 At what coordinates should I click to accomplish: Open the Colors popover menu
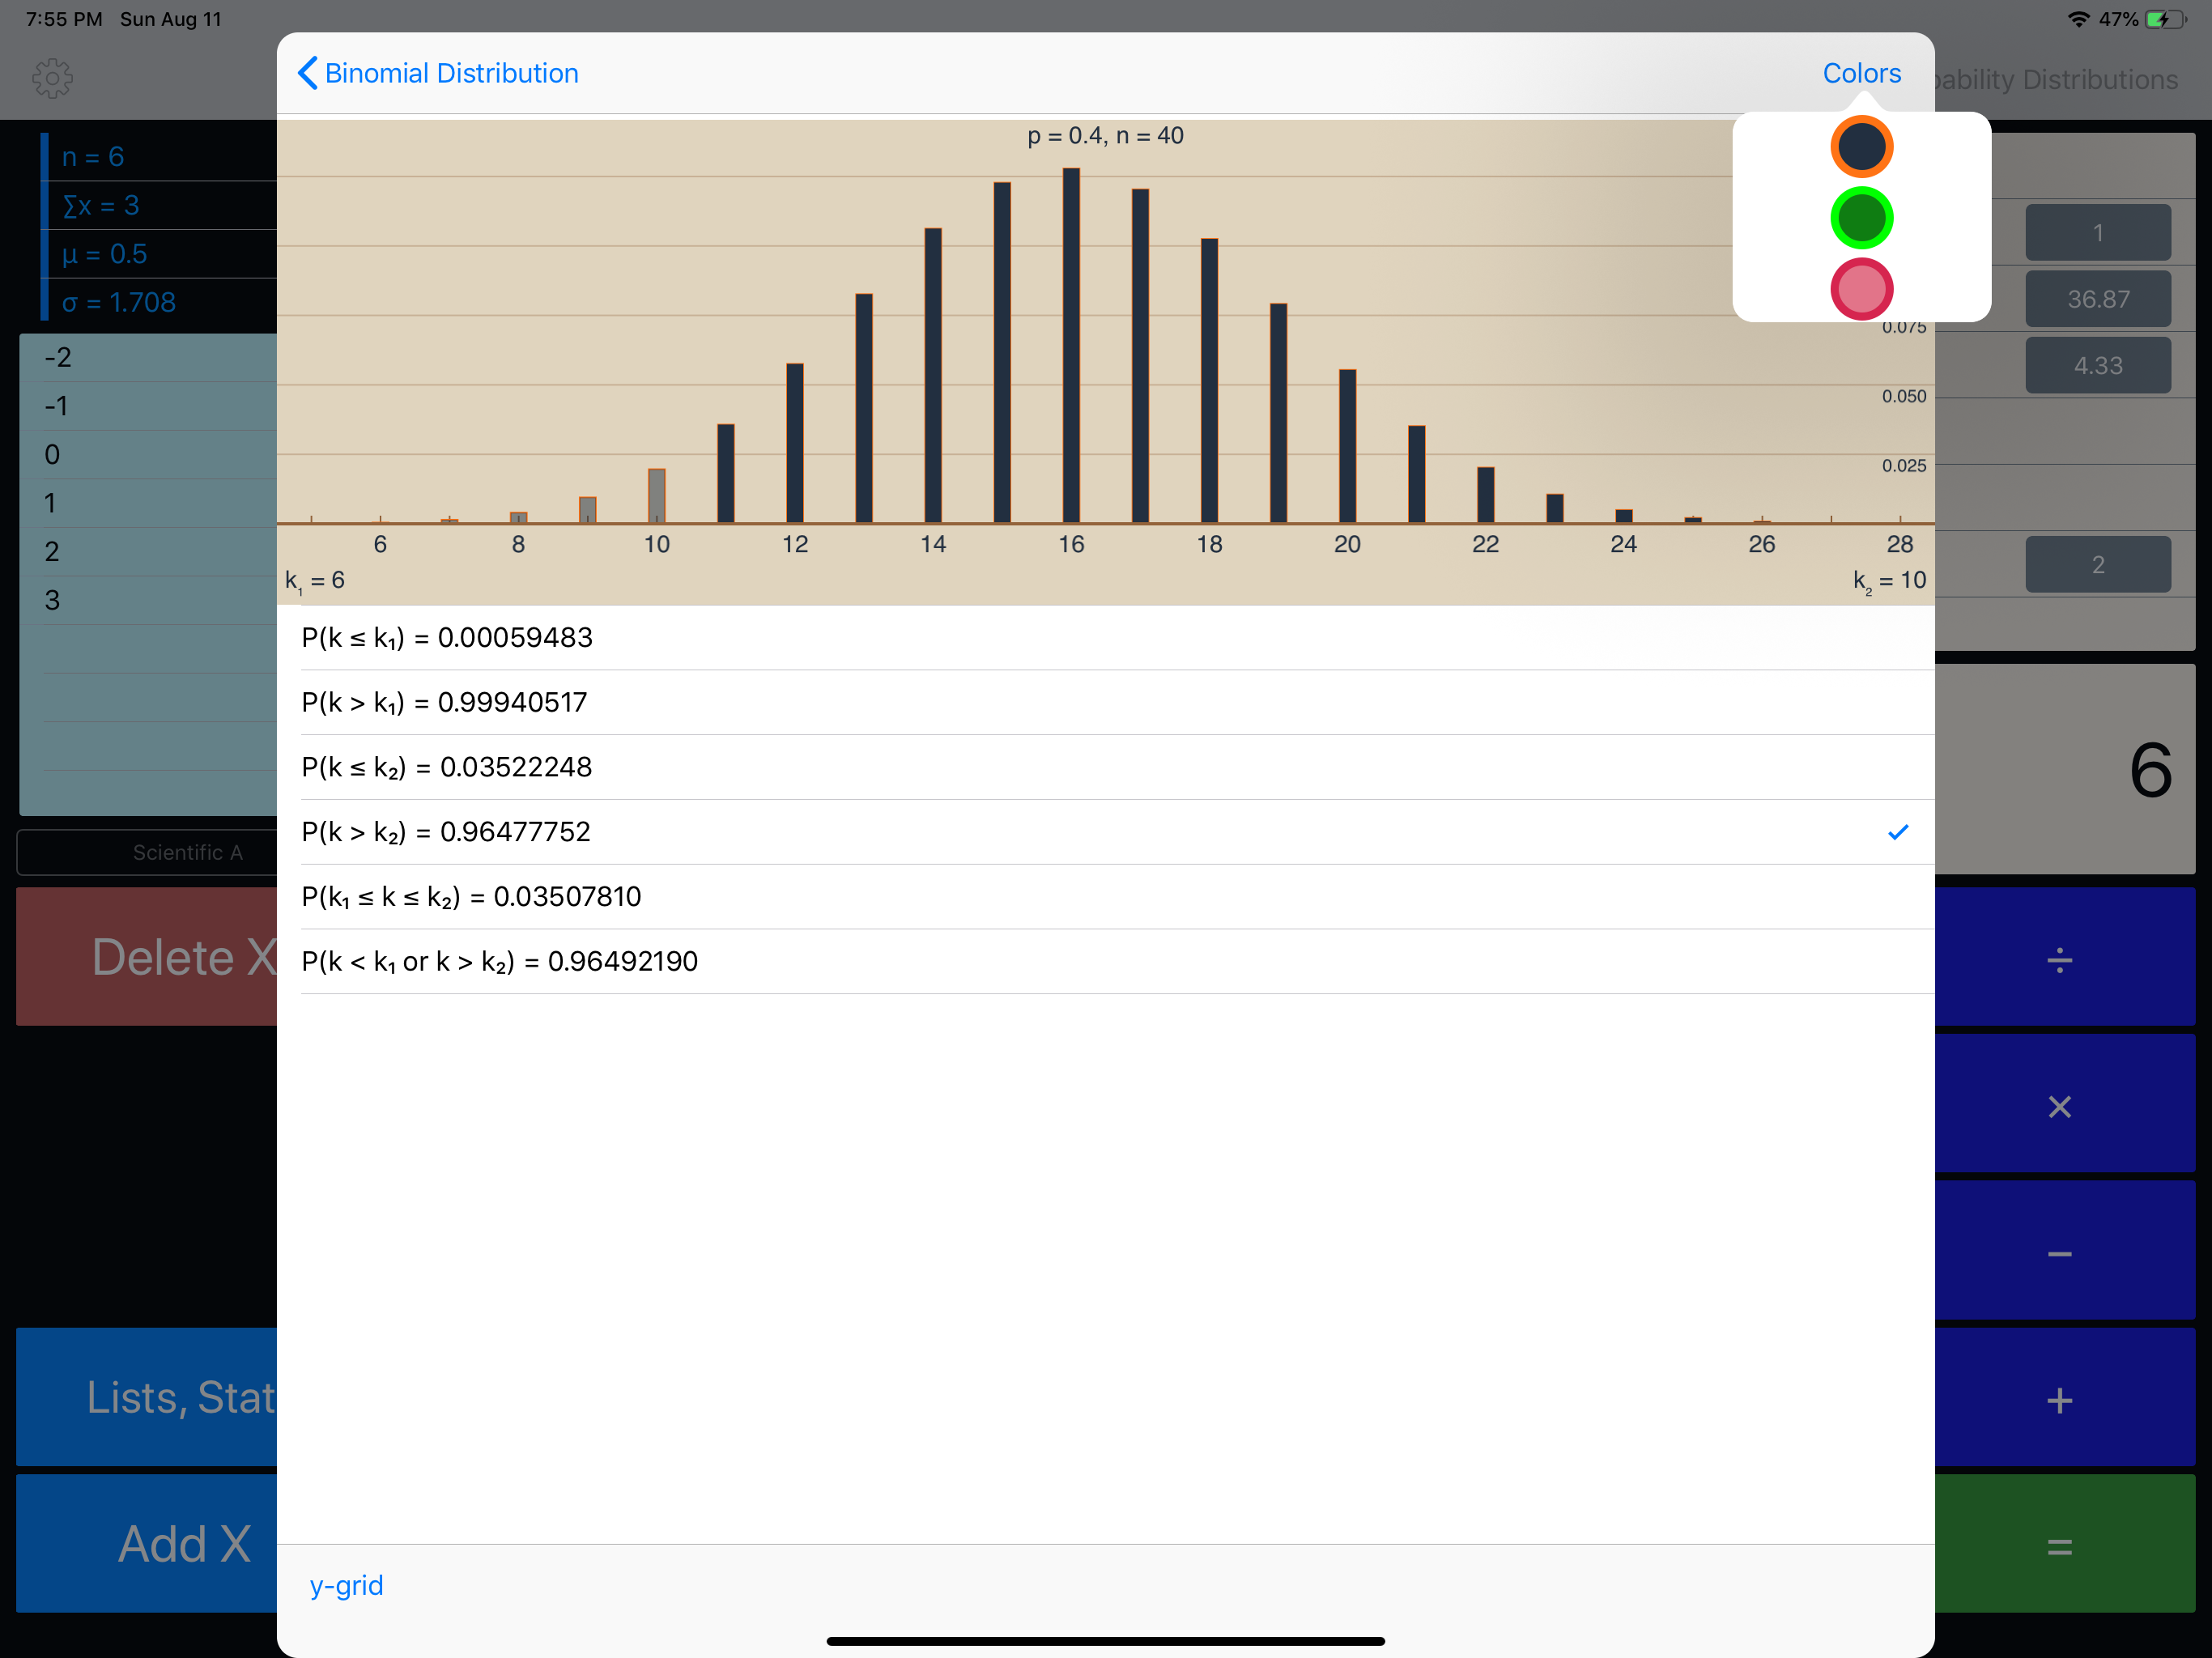pos(1860,73)
